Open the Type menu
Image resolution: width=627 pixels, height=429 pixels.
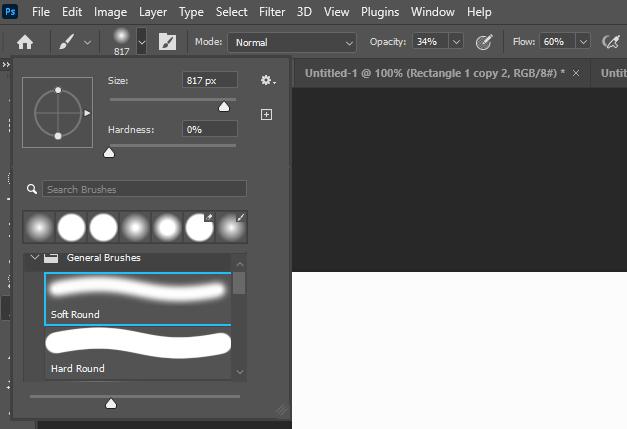coord(191,12)
